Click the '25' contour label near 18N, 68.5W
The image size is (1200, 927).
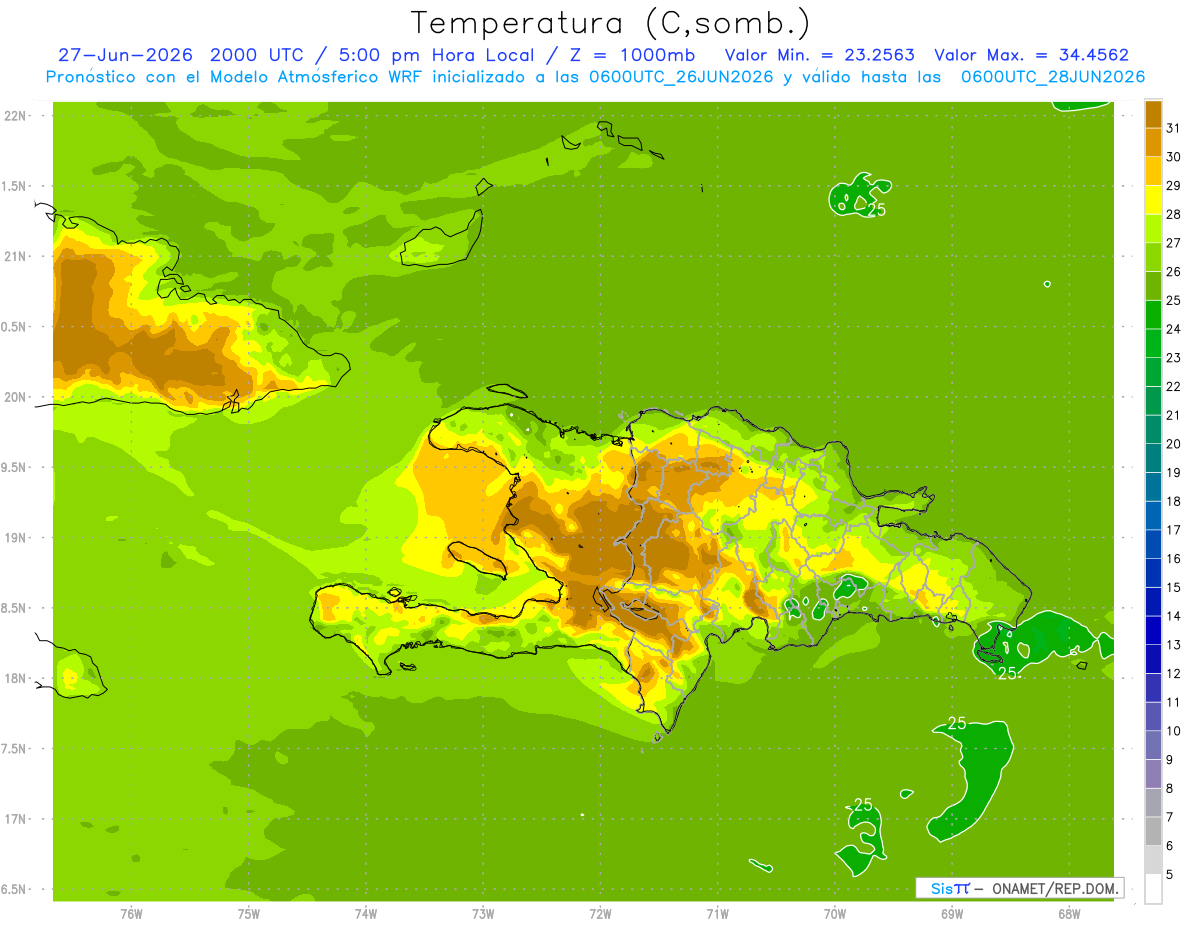[1008, 673]
